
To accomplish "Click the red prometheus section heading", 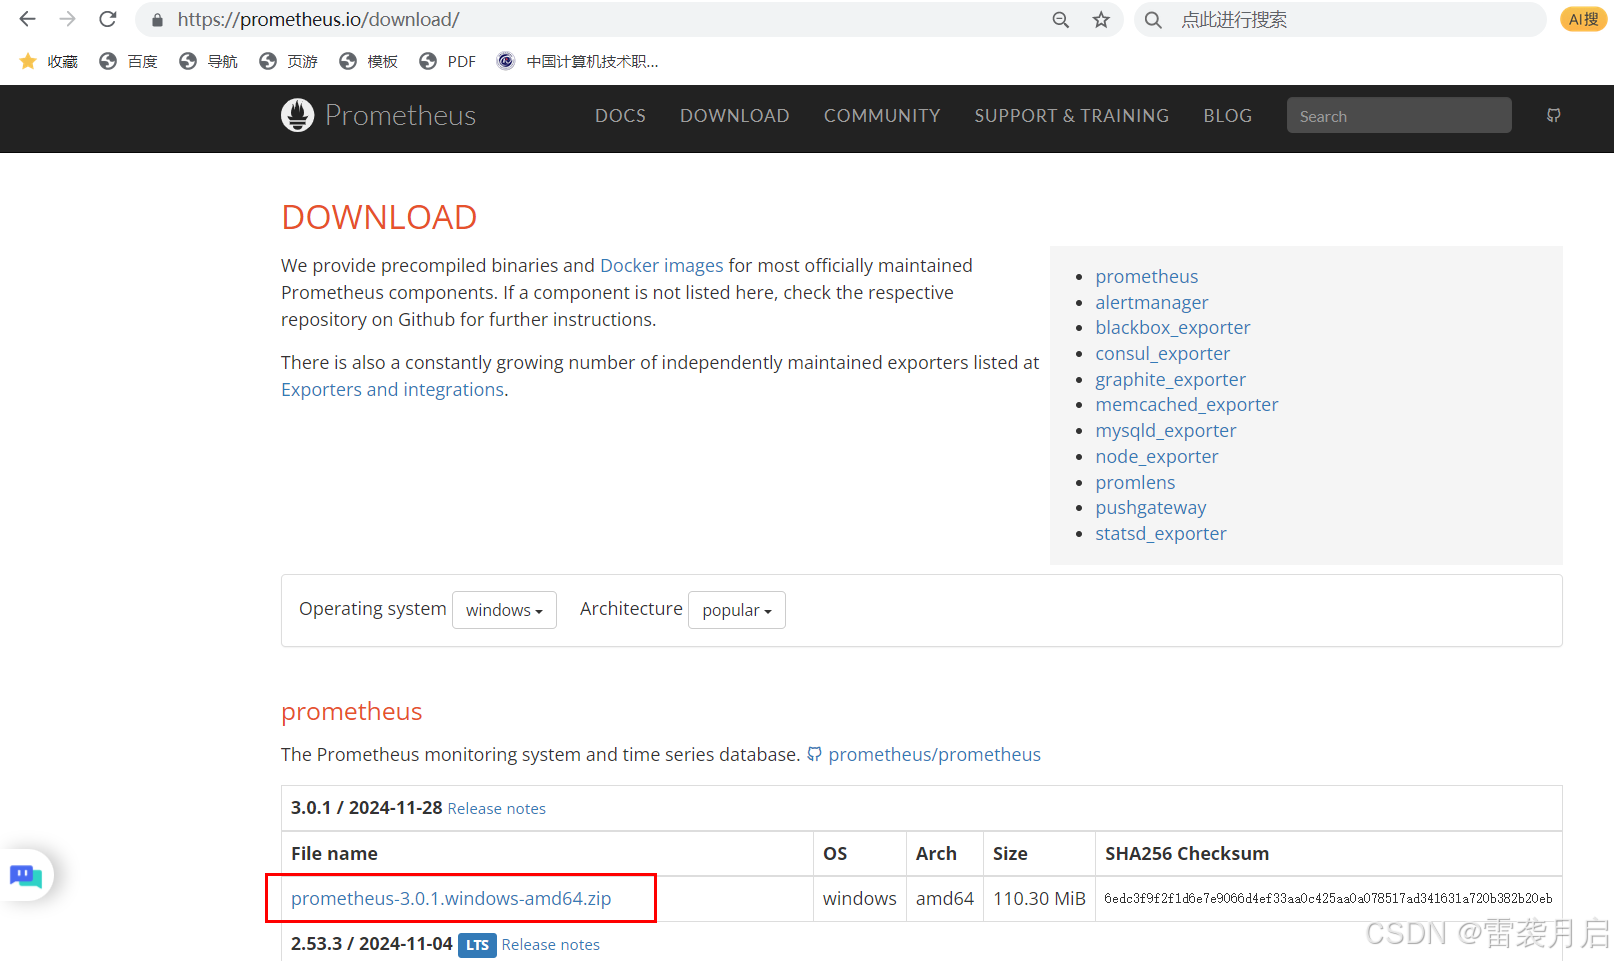I will pos(351,711).
